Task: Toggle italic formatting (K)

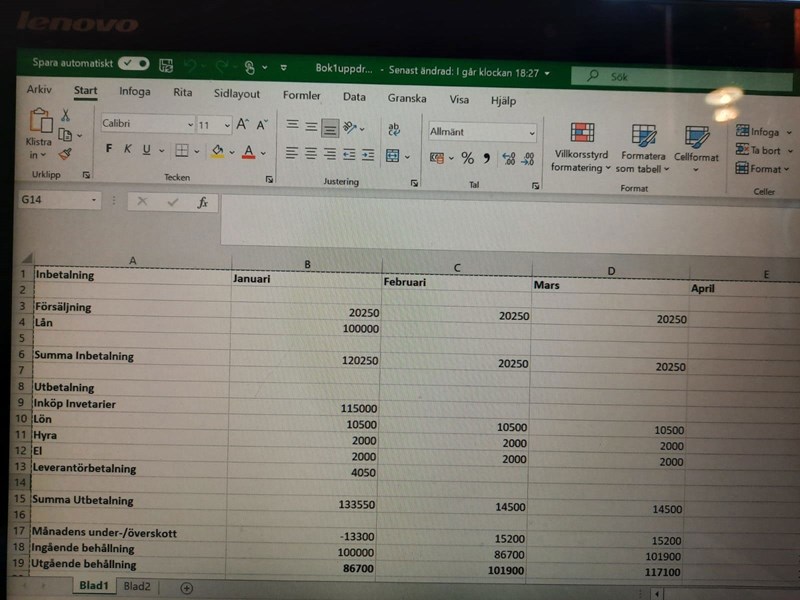Action: pos(128,149)
